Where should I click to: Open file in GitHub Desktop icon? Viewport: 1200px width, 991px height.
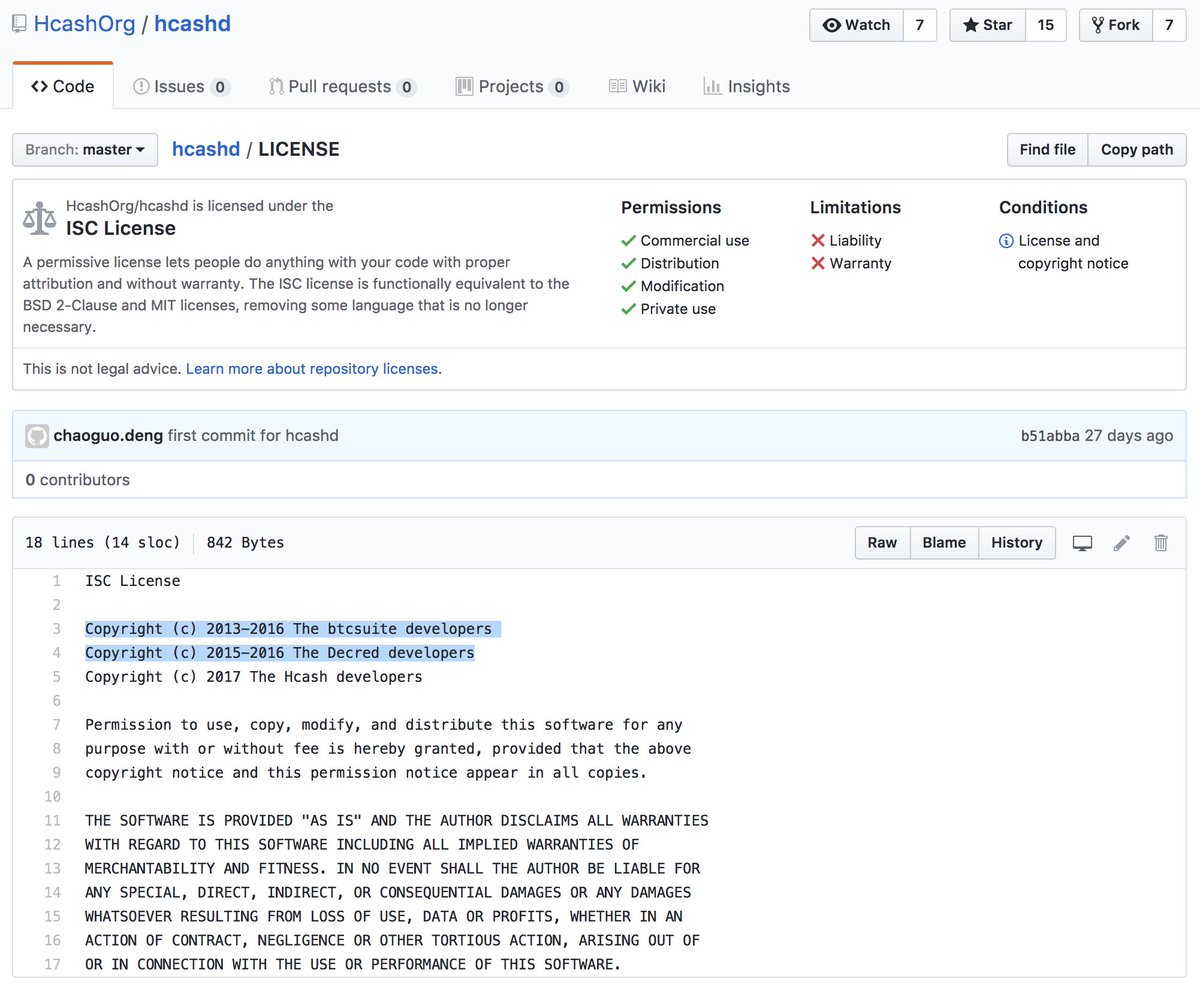coord(1082,543)
